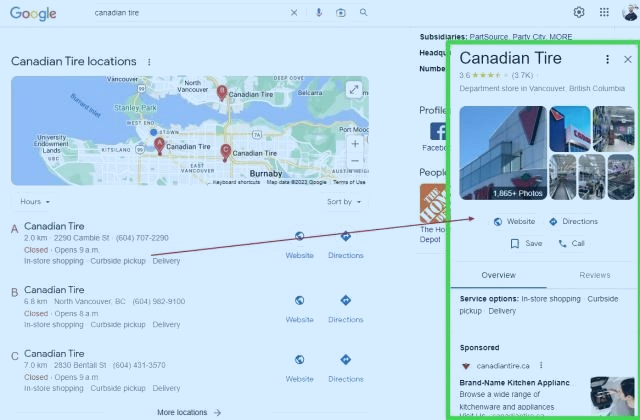This screenshot has height=420, width=640.
Task: Click the Keyboard shortcuts map link
Action: (x=236, y=182)
